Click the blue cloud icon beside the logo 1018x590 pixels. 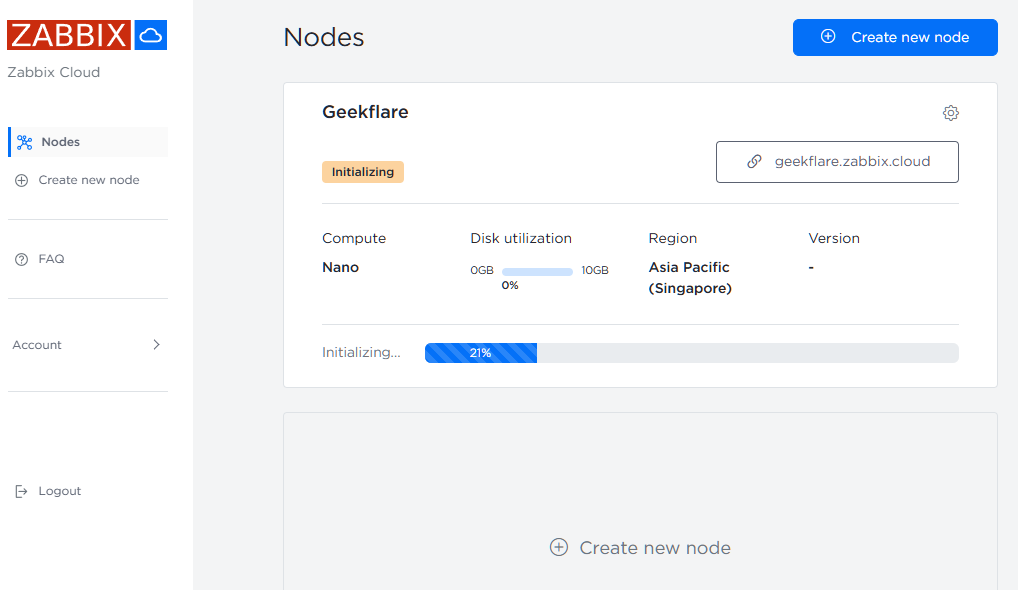(x=150, y=35)
